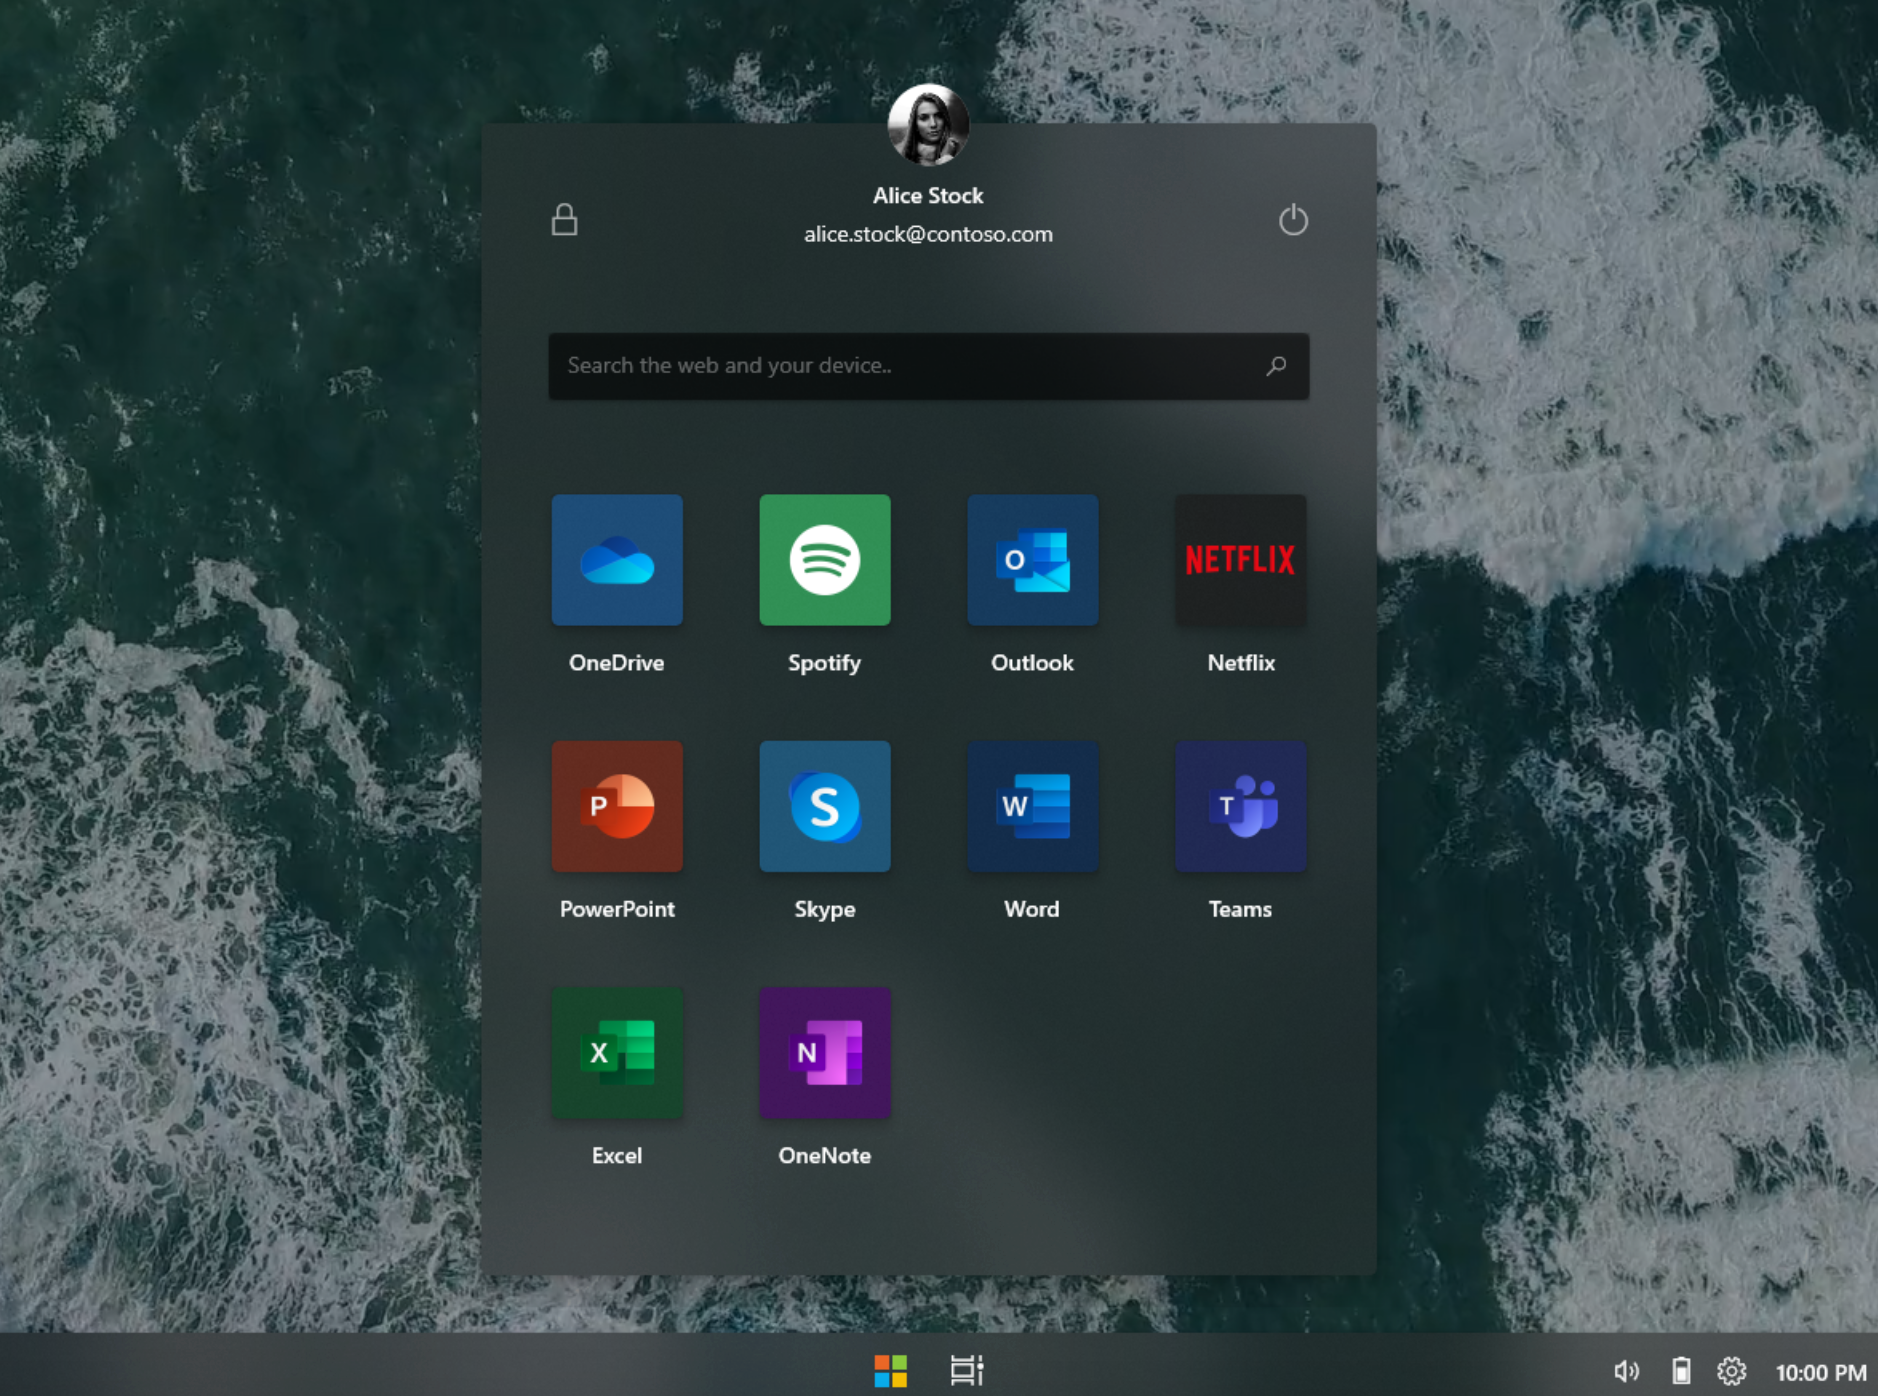Open the OneDrive app tile
Image resolution: width=1878 pixels, height=1396 pixels.
pyautogui.click(x=617, y=560)
